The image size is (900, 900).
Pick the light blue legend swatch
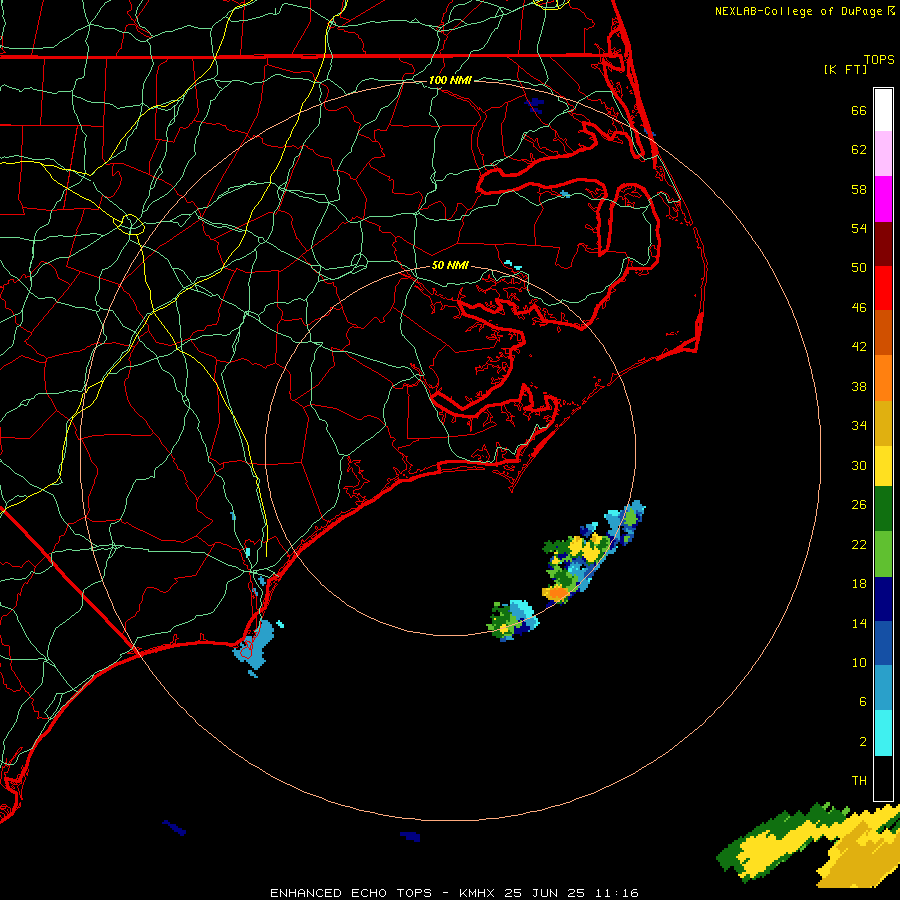883,688
